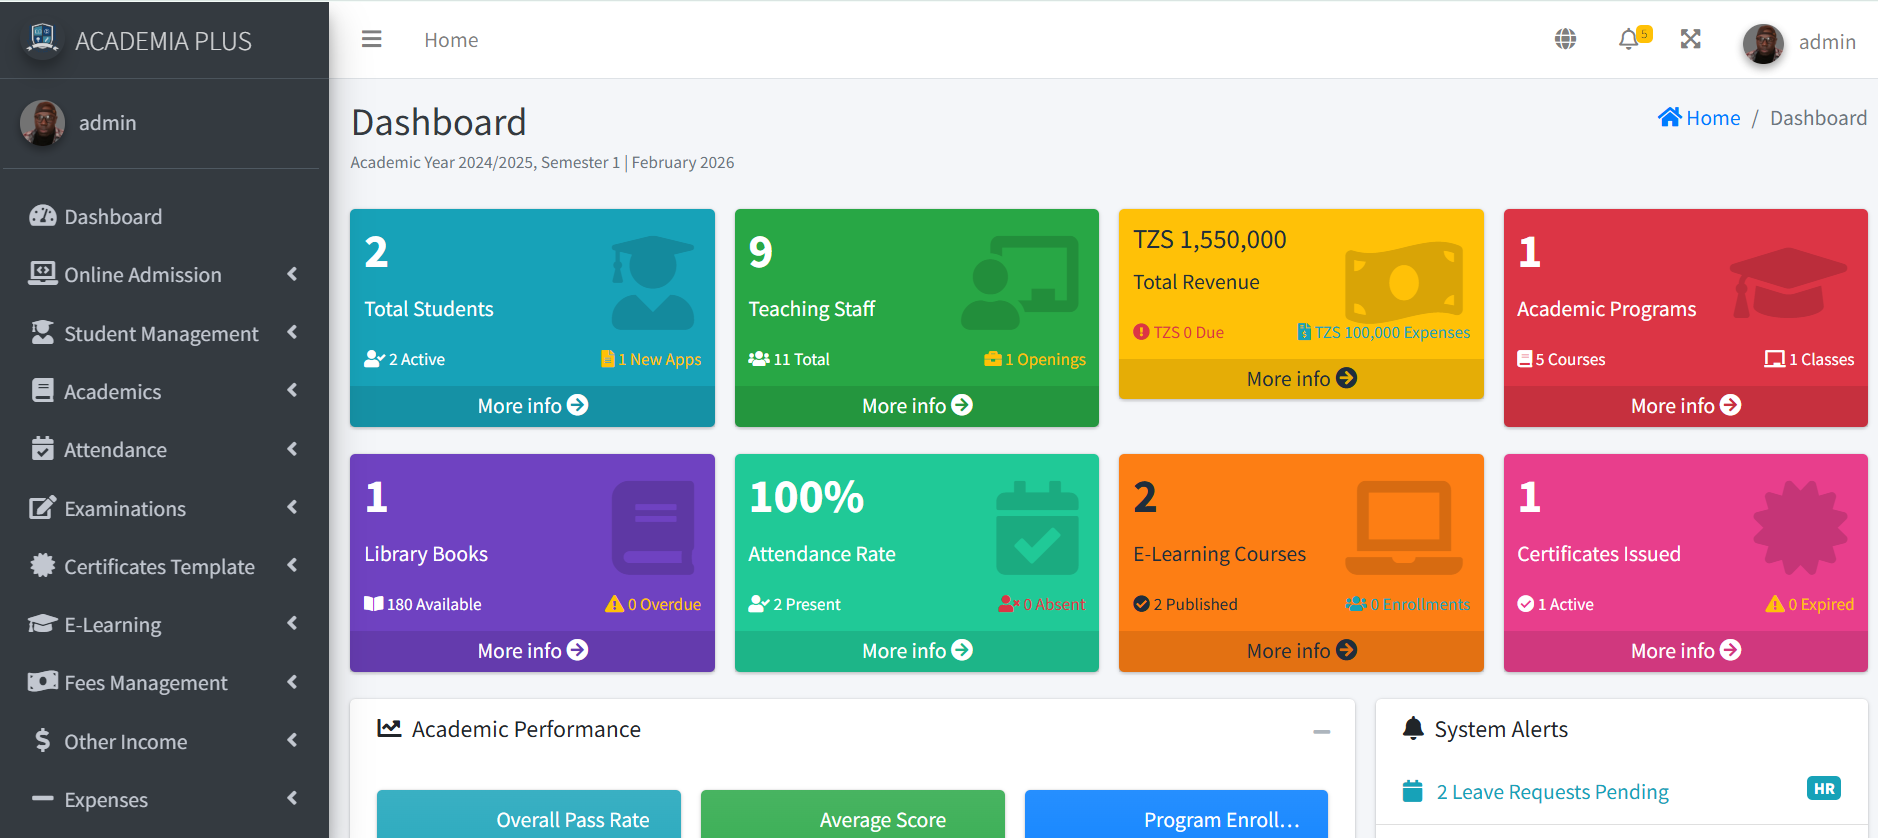The image size is (1878, 838).
Task: Click the graduation cap icon on Academic Programs
Action: [x=1788, y=283]
